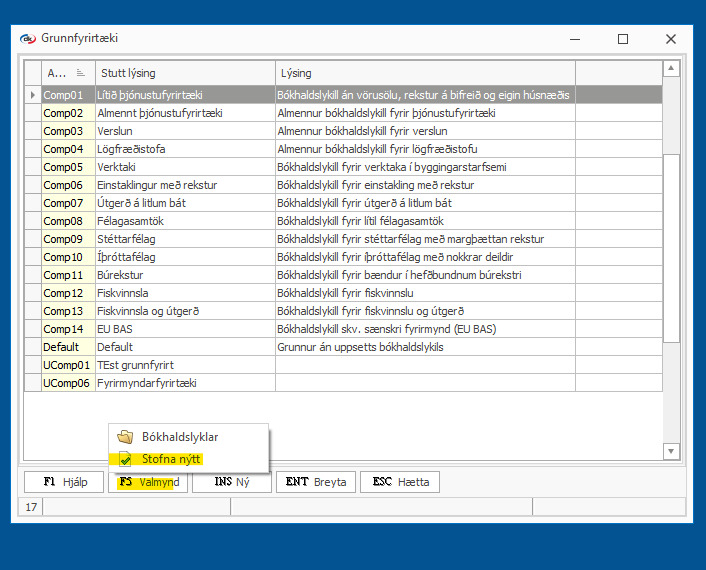Screen dimensions: 706x570
Task: Open Bókhaldslyklar from the popup menu
Action: [x=180, y=437]
